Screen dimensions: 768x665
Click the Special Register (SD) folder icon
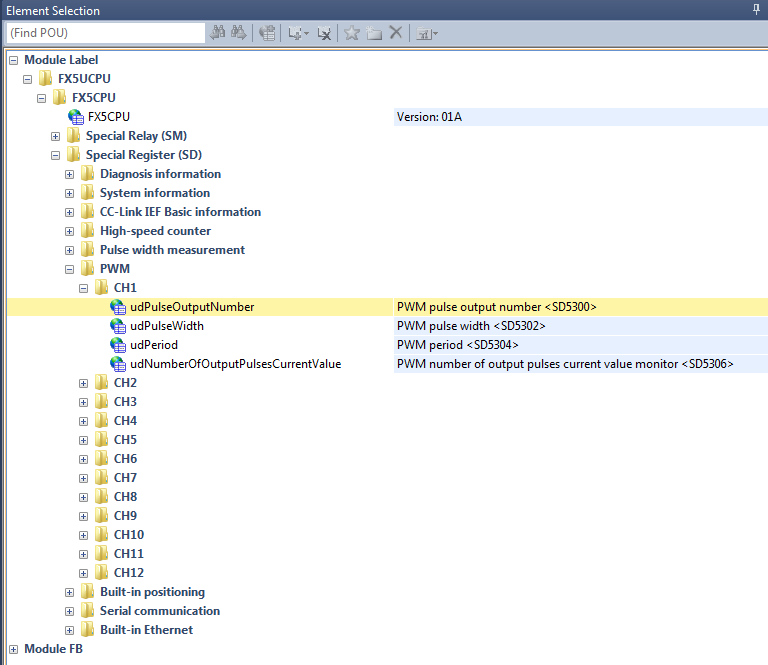pyautogui.click(x=73, y=154)
